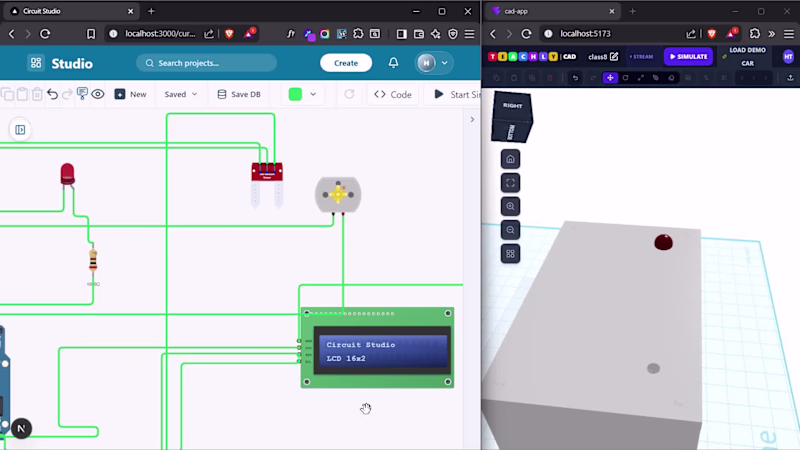Open the Brave wallet icon
This screenshot has width=800, height=450.
click(419, 34)
